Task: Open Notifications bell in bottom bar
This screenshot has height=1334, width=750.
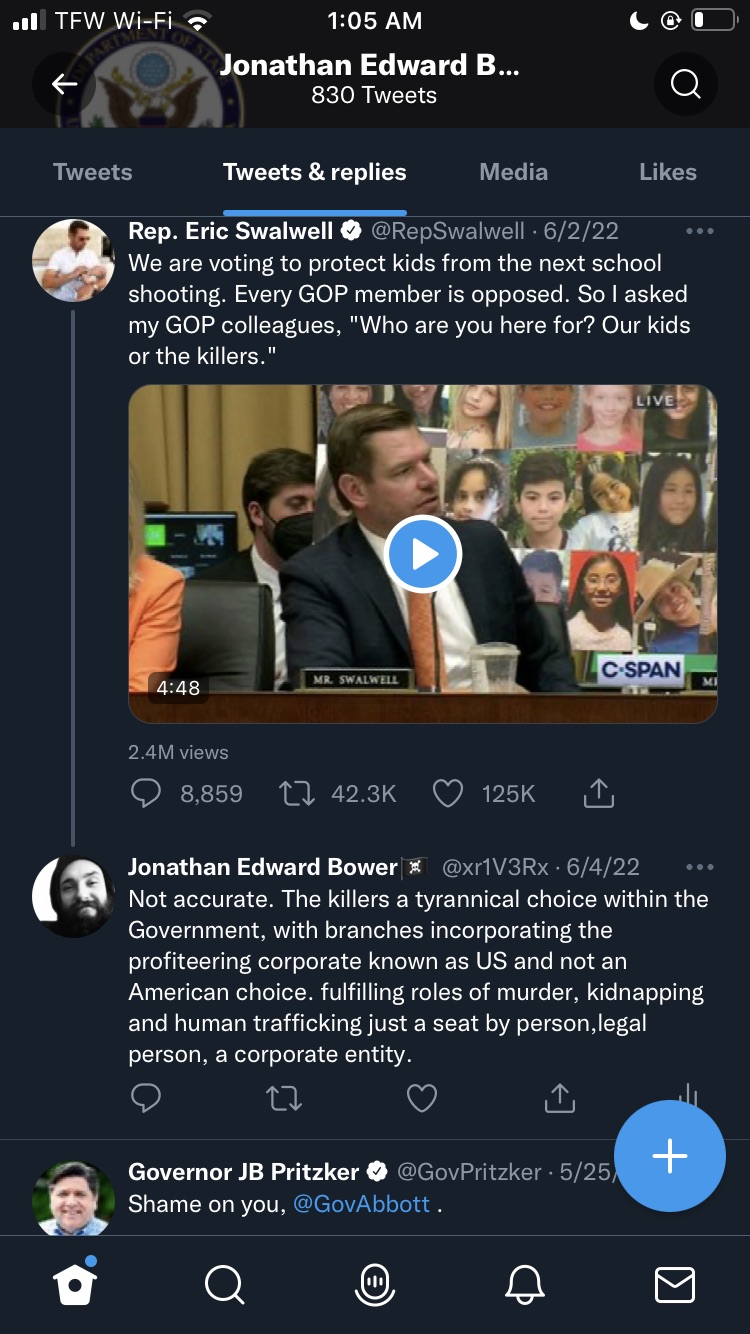Action: (x=525, y=1284)
